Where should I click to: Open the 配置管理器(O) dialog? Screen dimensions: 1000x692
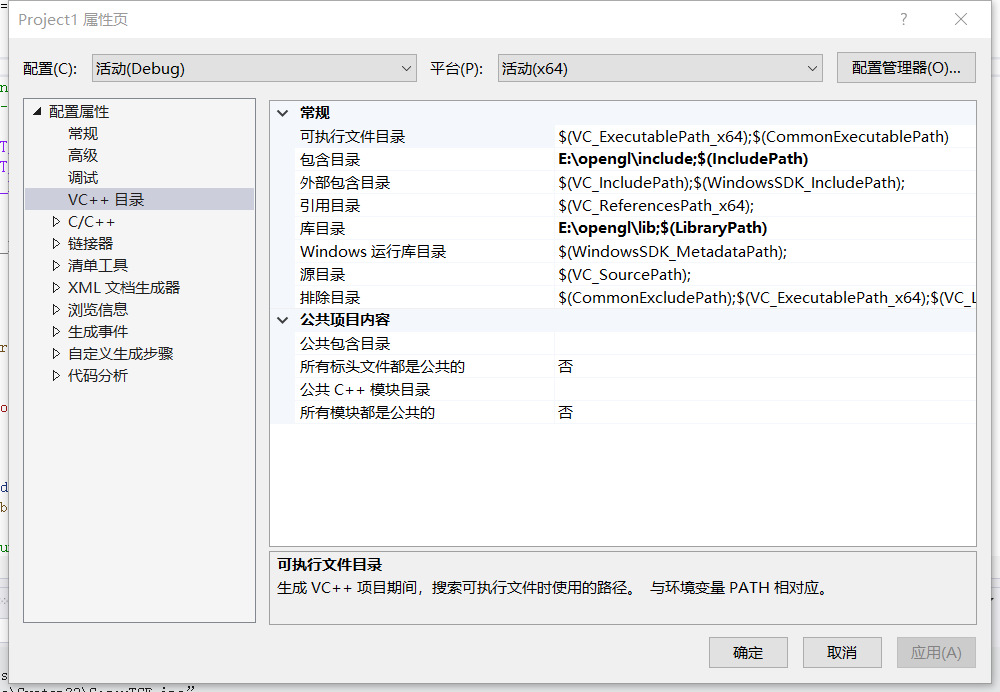pyautogui.click(x=906, y=67)
